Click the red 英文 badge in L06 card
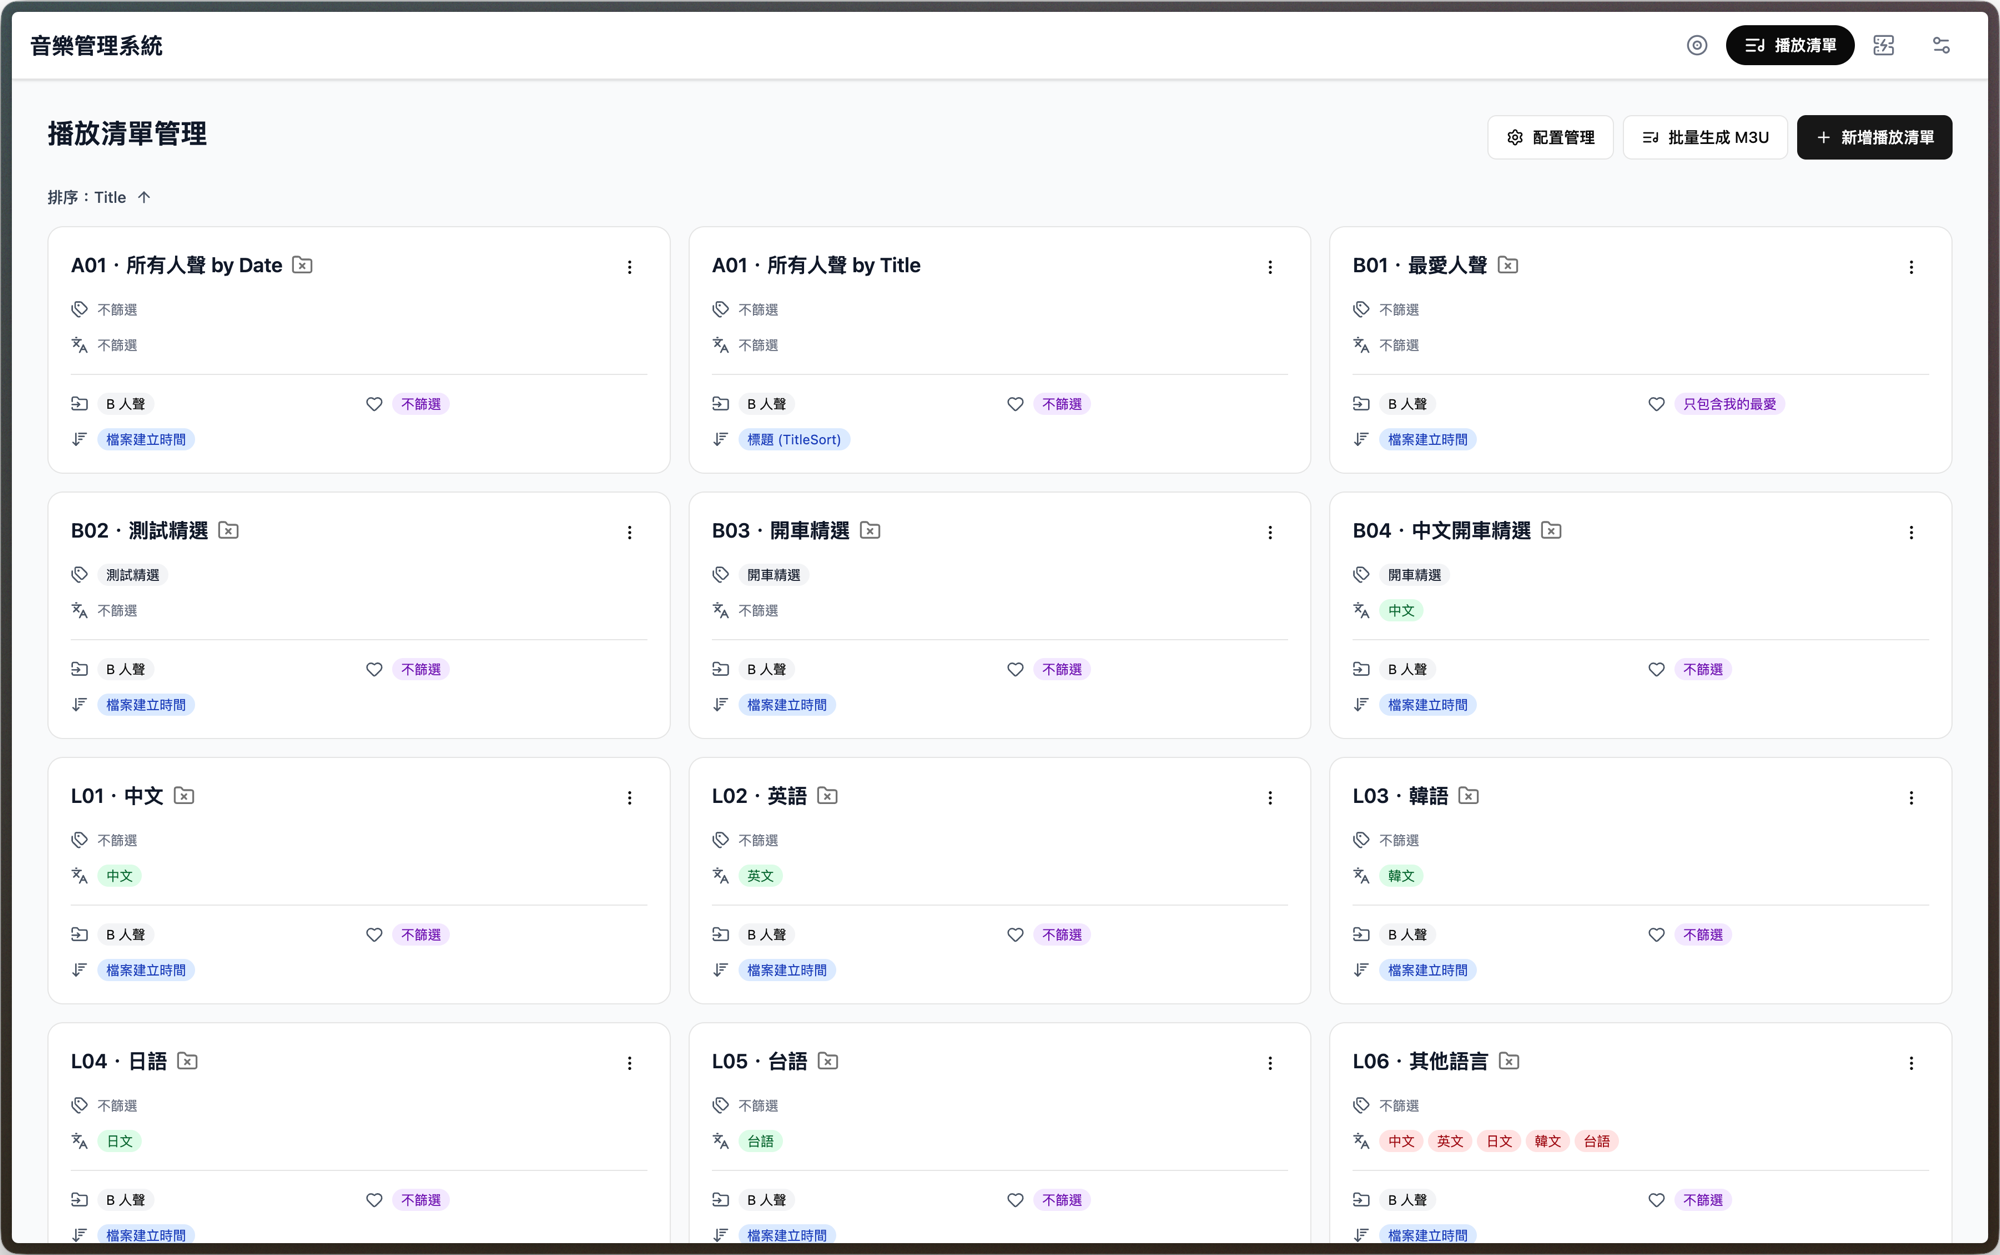The image size is (2000, 1255). 1450,1141
